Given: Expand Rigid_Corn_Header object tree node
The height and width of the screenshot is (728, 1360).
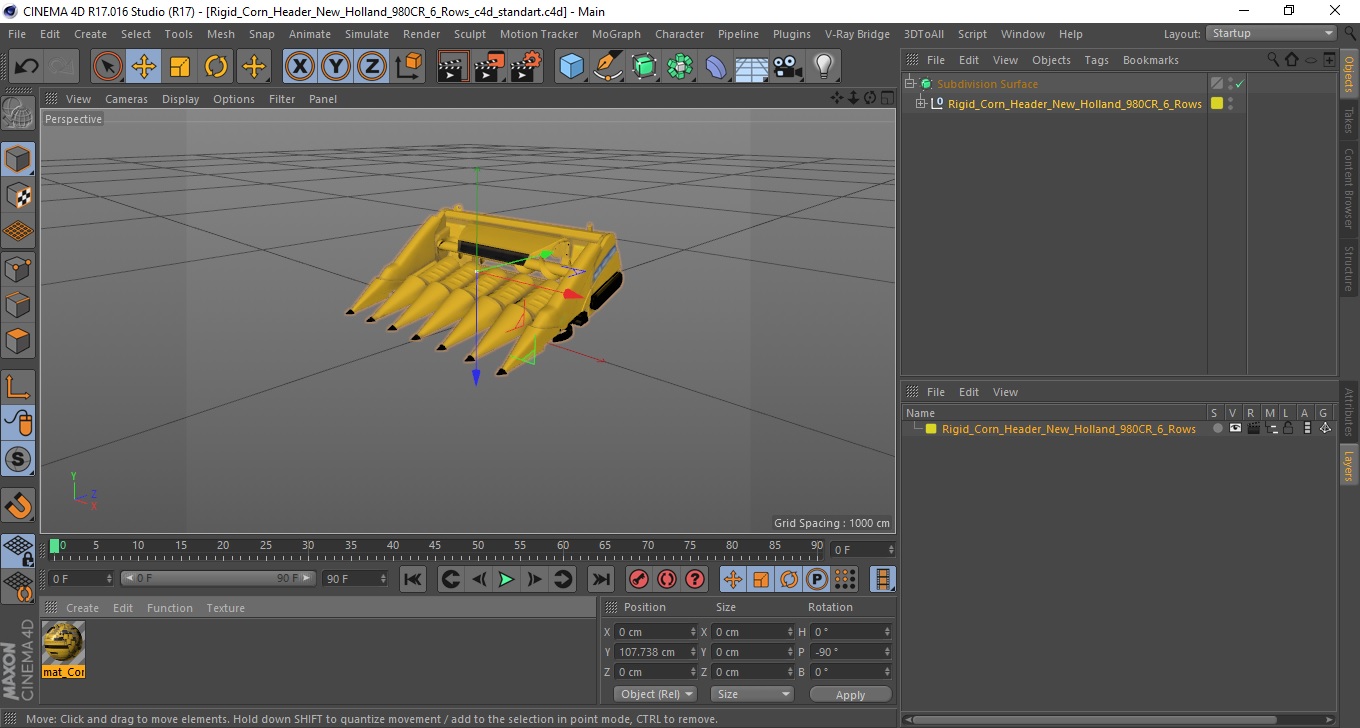Looking at the screenshot, I should [x=921, y=103].
